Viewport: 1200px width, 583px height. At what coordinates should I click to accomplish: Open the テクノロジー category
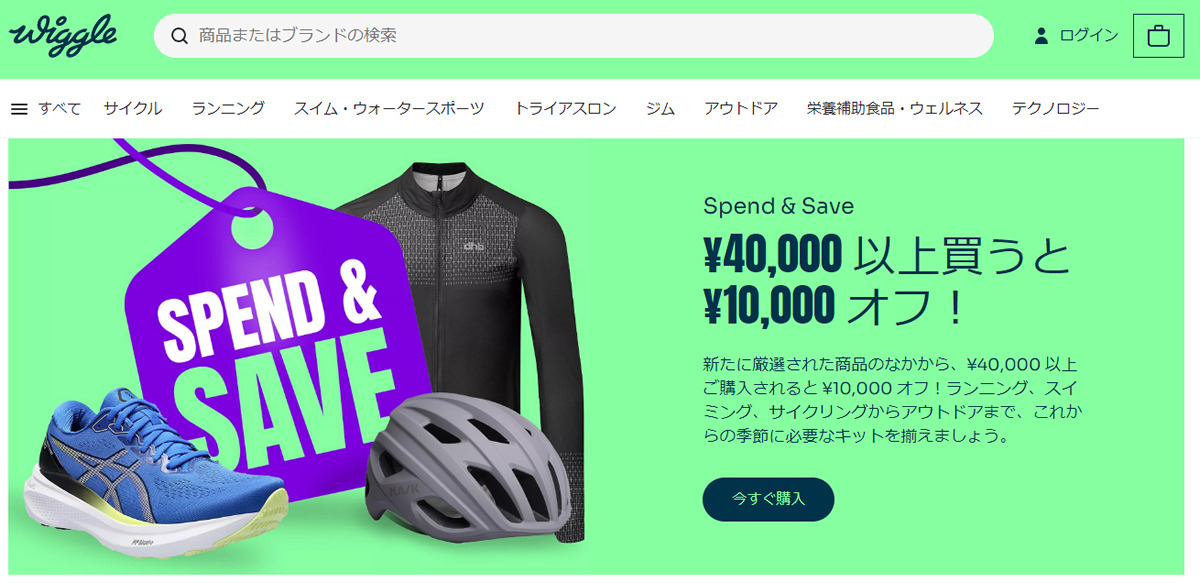pos(1055,109)
